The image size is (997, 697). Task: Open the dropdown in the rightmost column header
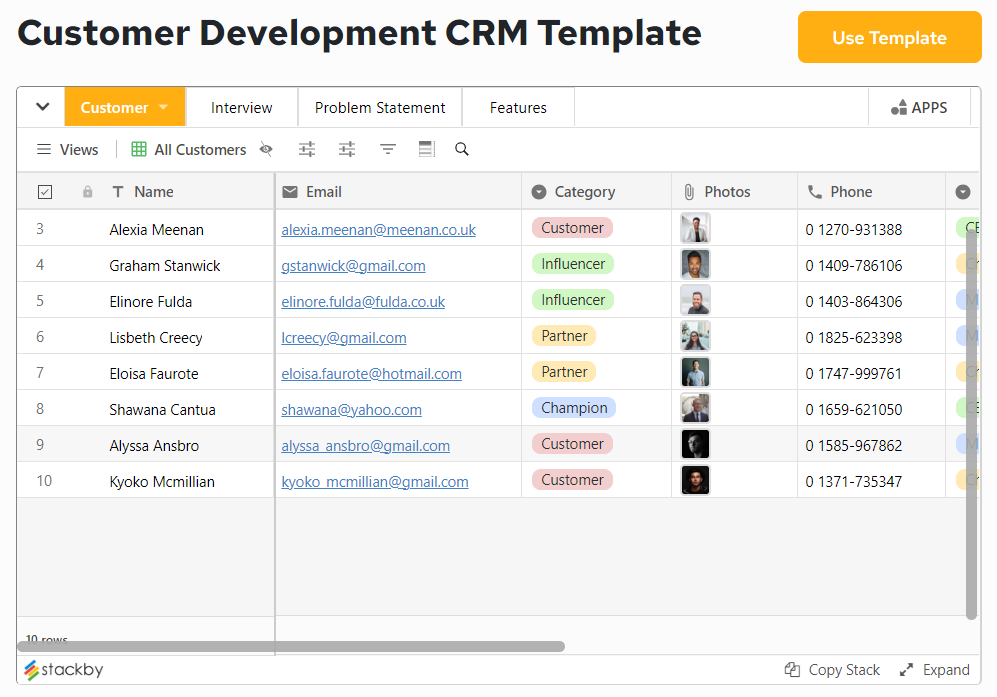click(962, 191)
